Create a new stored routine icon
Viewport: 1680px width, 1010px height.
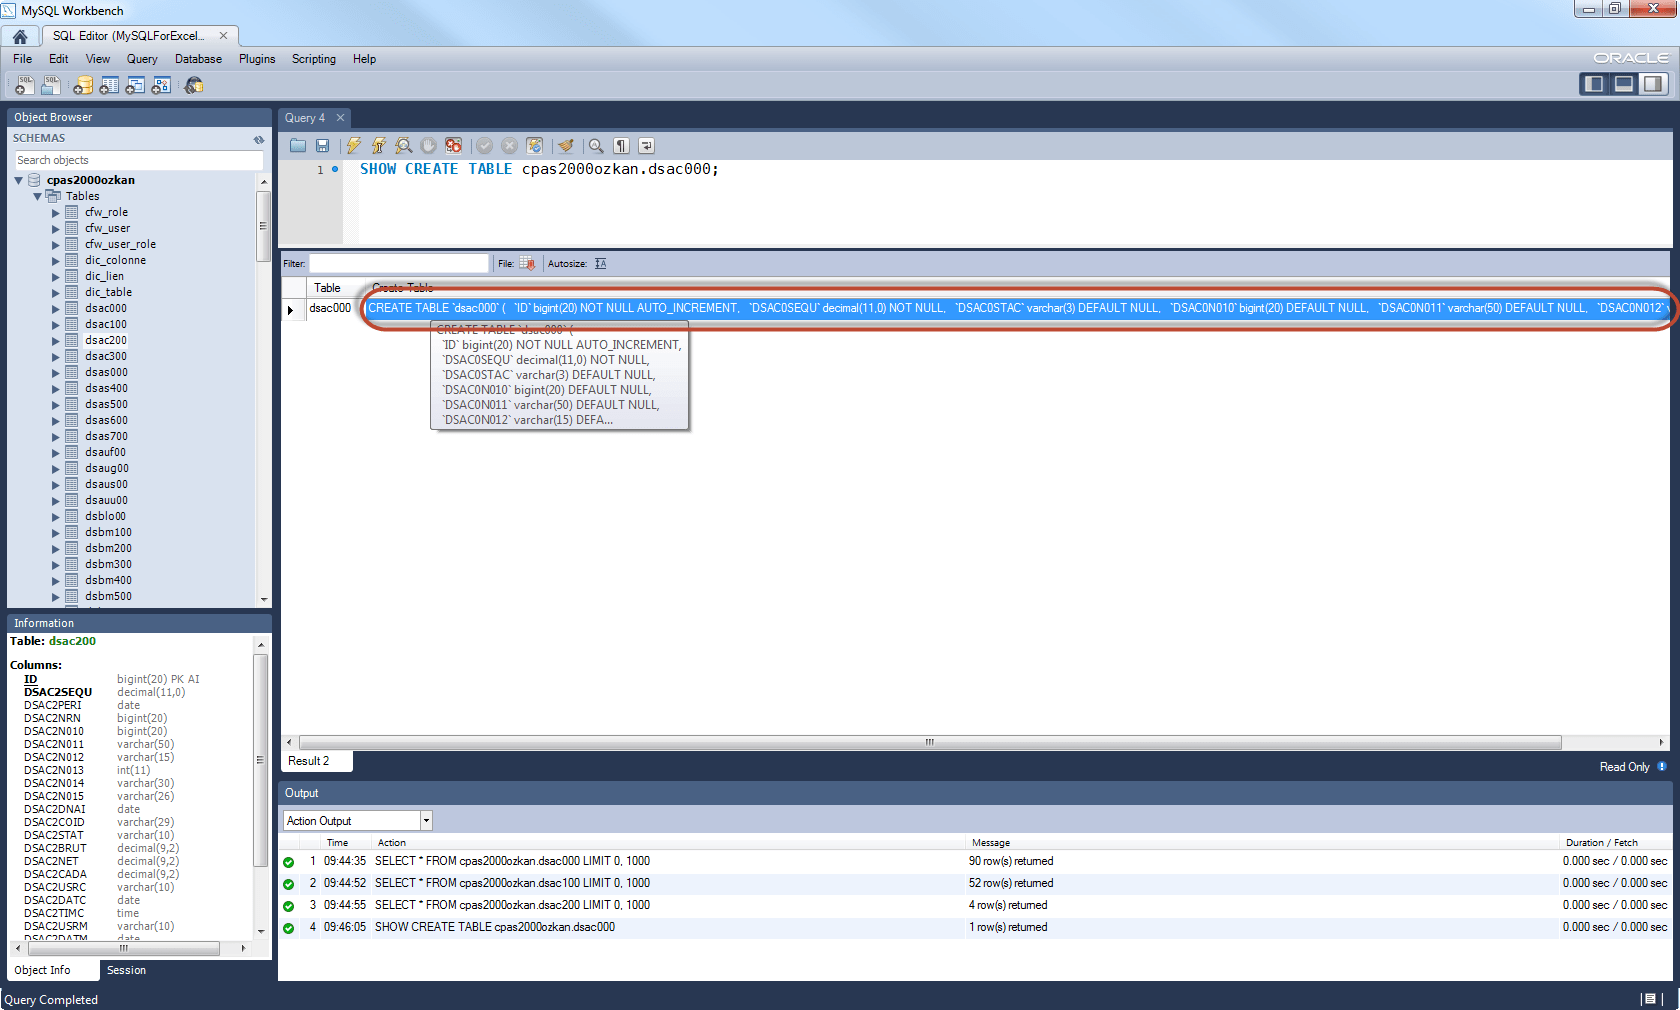pyautogui.click(x=161, y=86)
